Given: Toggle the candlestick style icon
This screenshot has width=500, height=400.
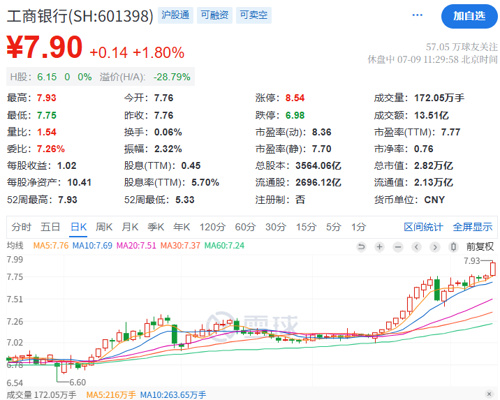Looking at the screenshot, I should 453,247.
